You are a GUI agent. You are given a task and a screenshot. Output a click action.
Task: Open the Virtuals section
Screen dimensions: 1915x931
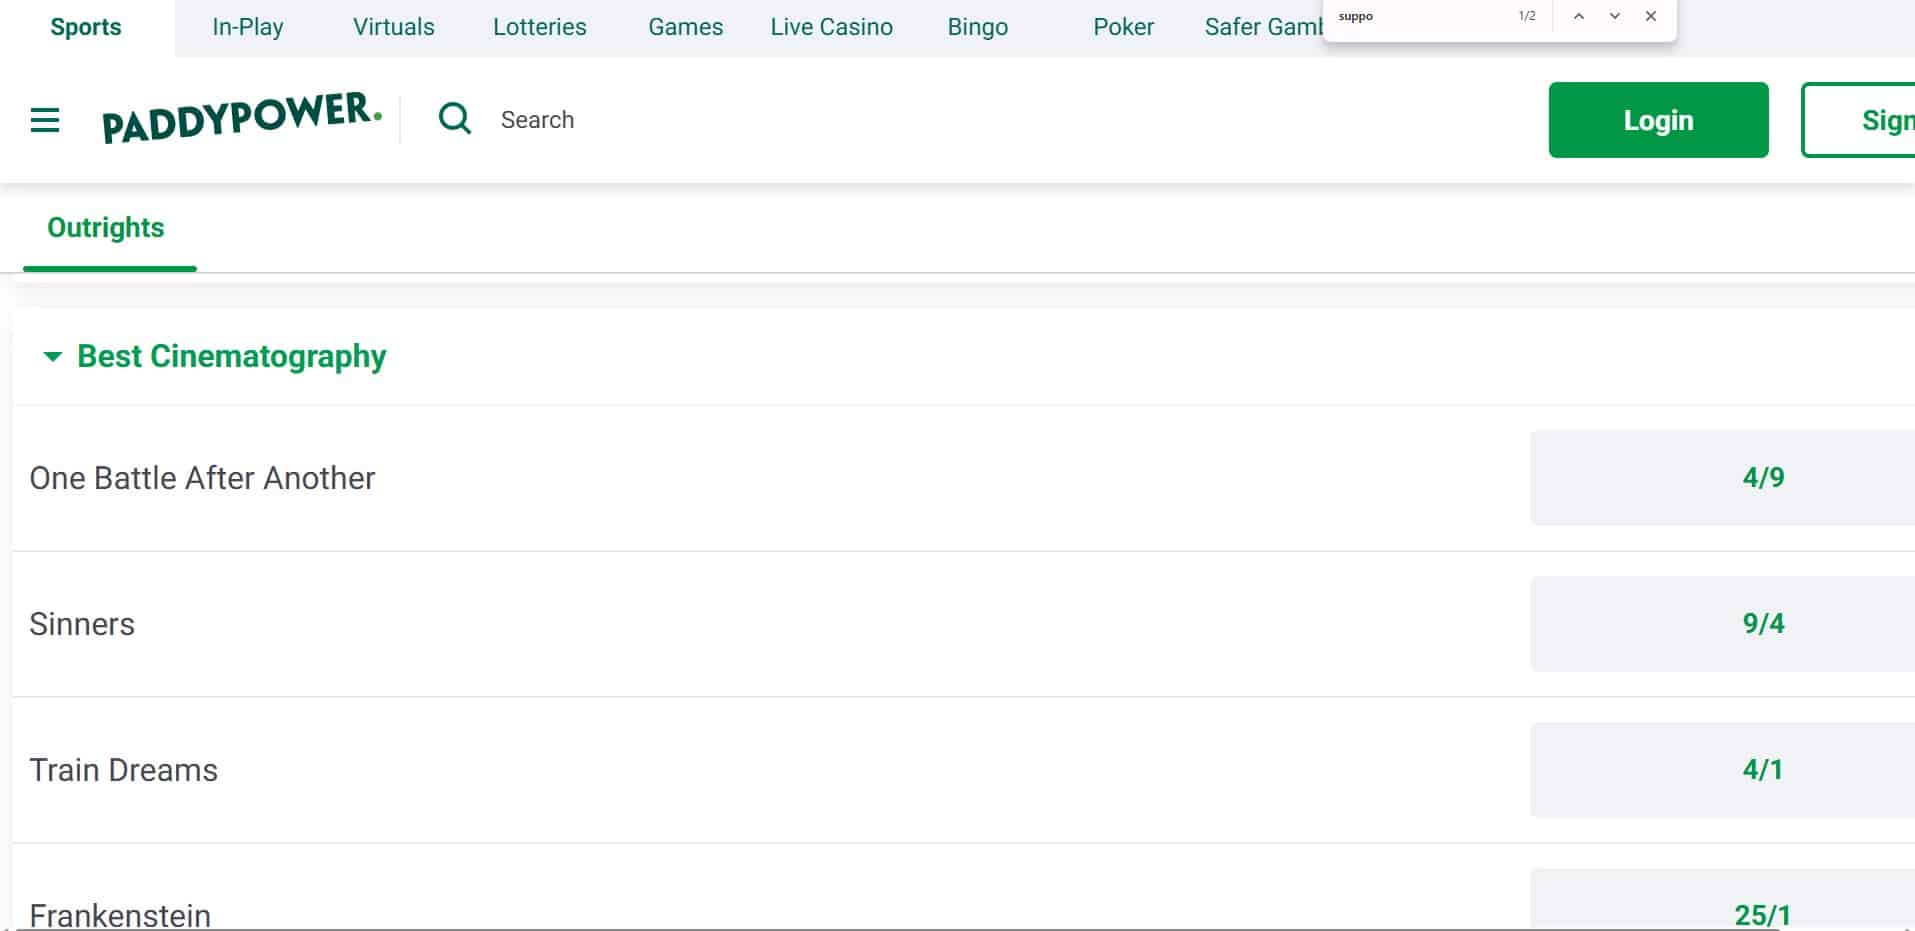(393, 27)
